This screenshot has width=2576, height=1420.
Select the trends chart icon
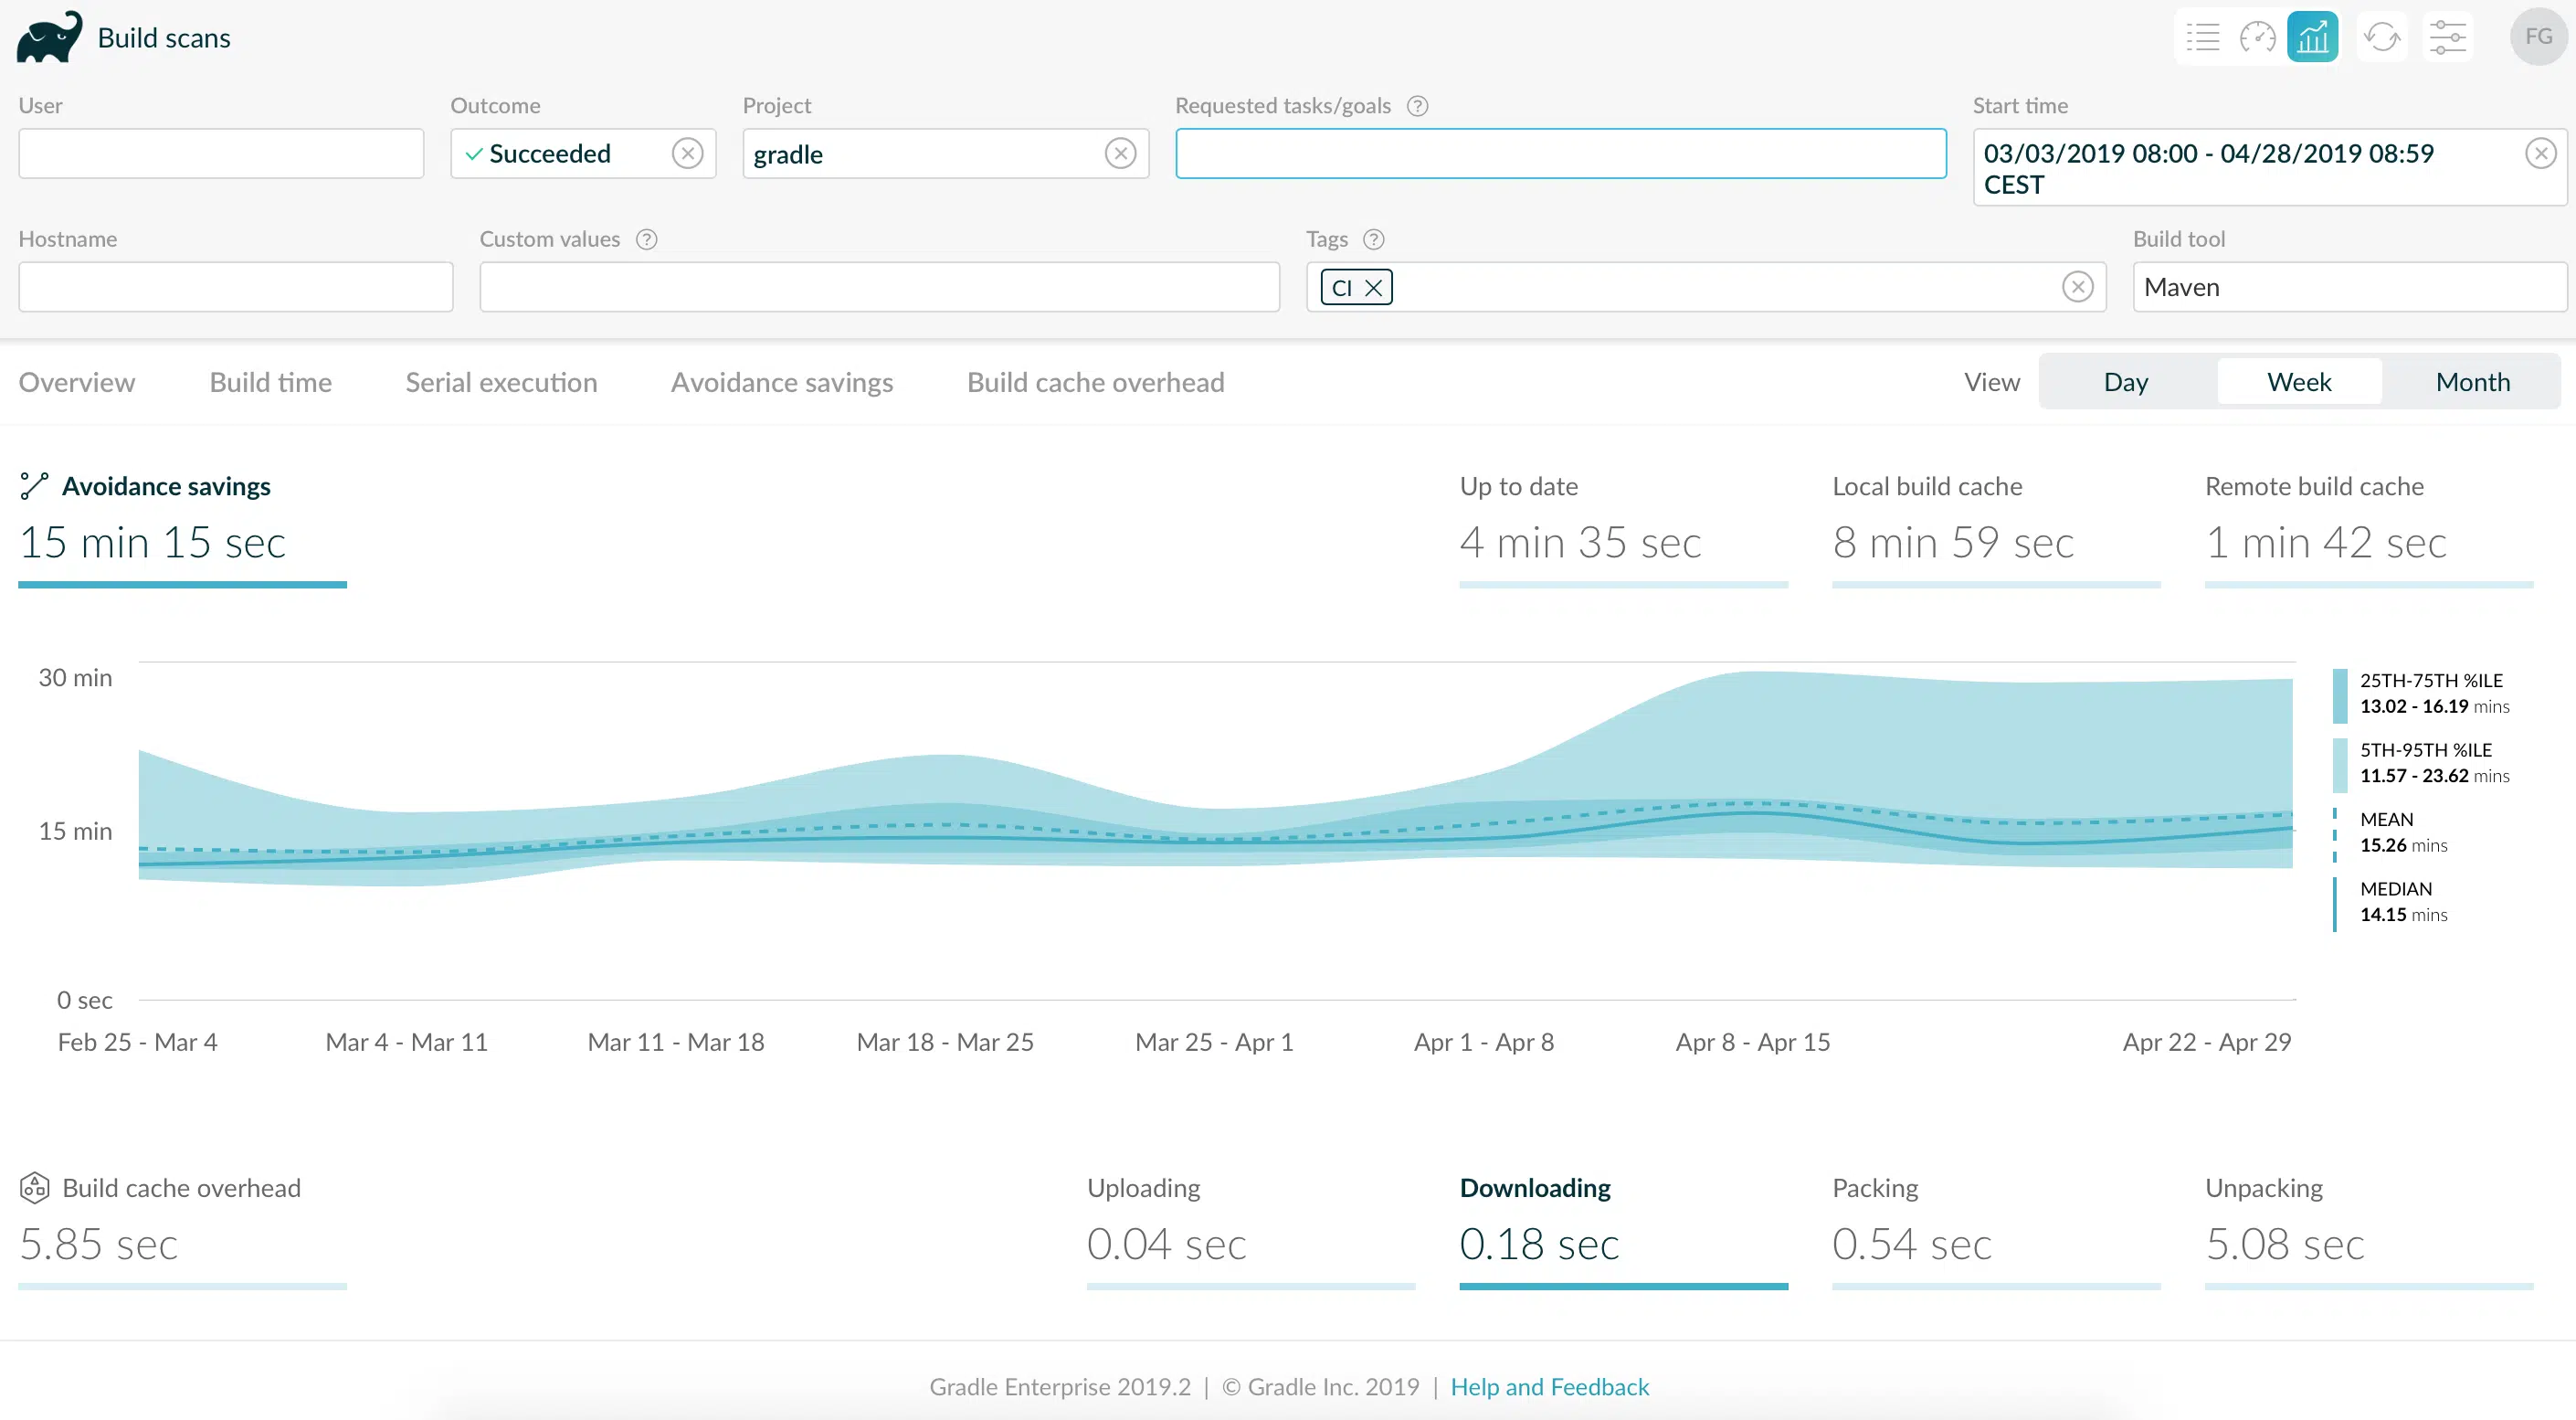[2313, 38]
